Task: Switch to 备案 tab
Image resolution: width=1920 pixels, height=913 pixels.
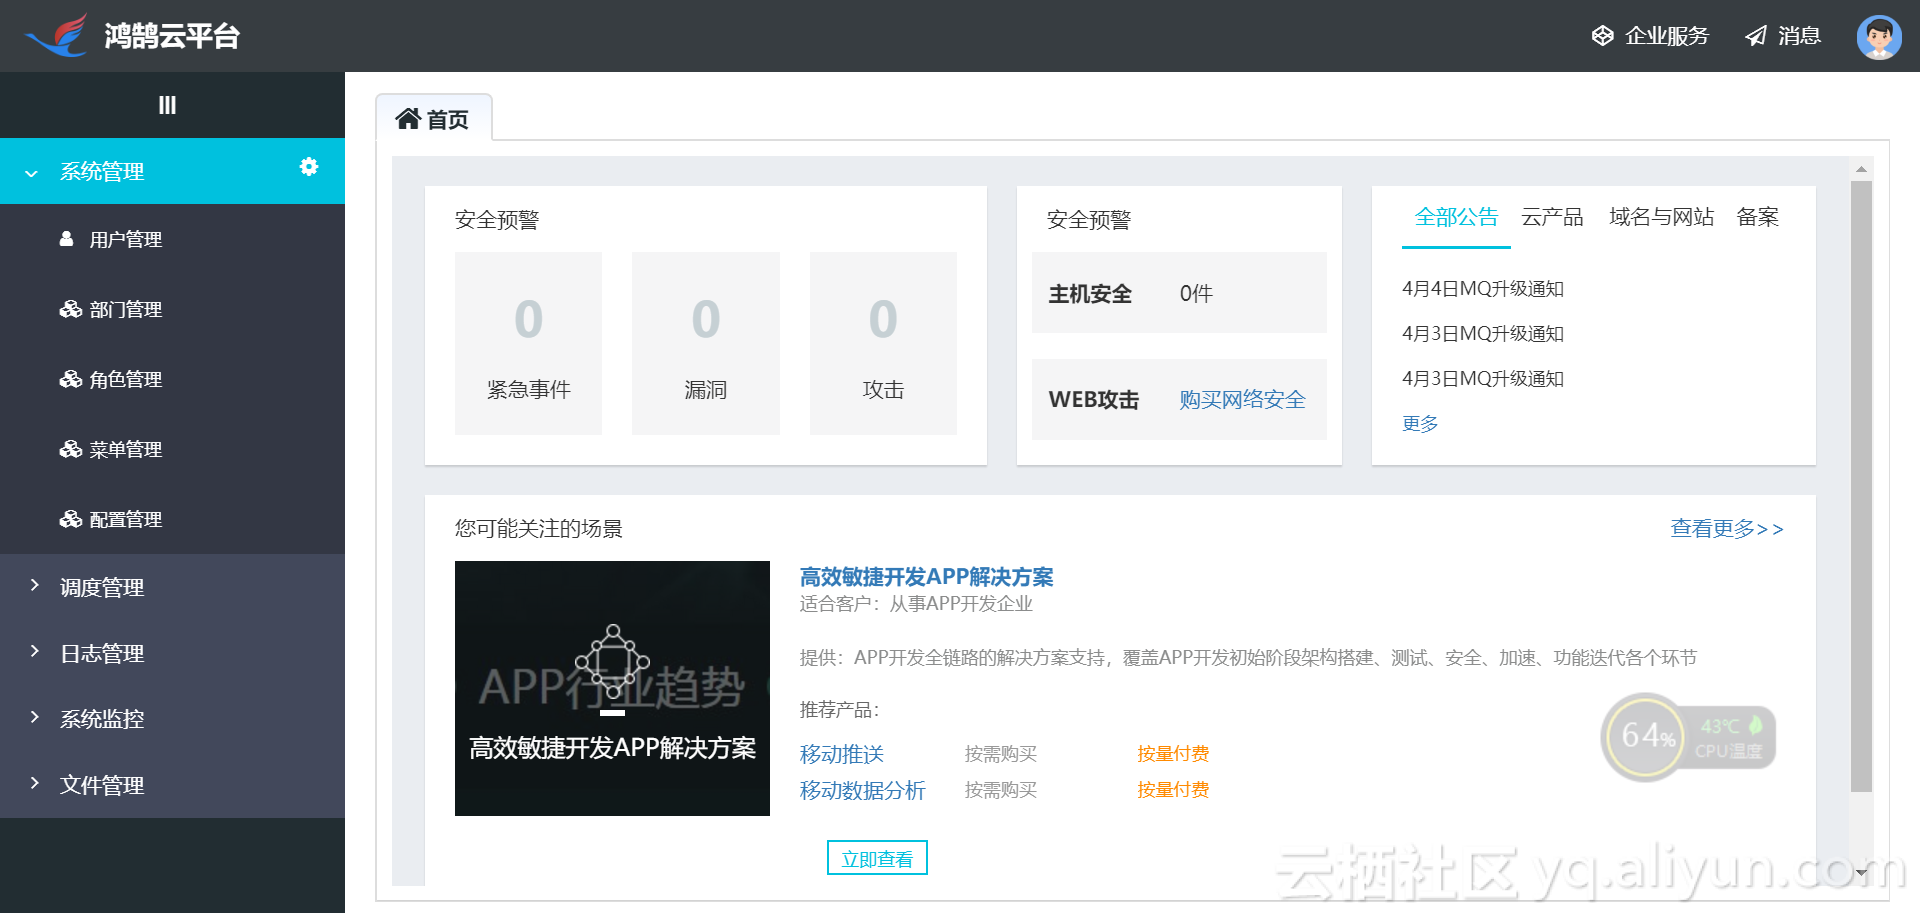Action: tap(1757, 217)
